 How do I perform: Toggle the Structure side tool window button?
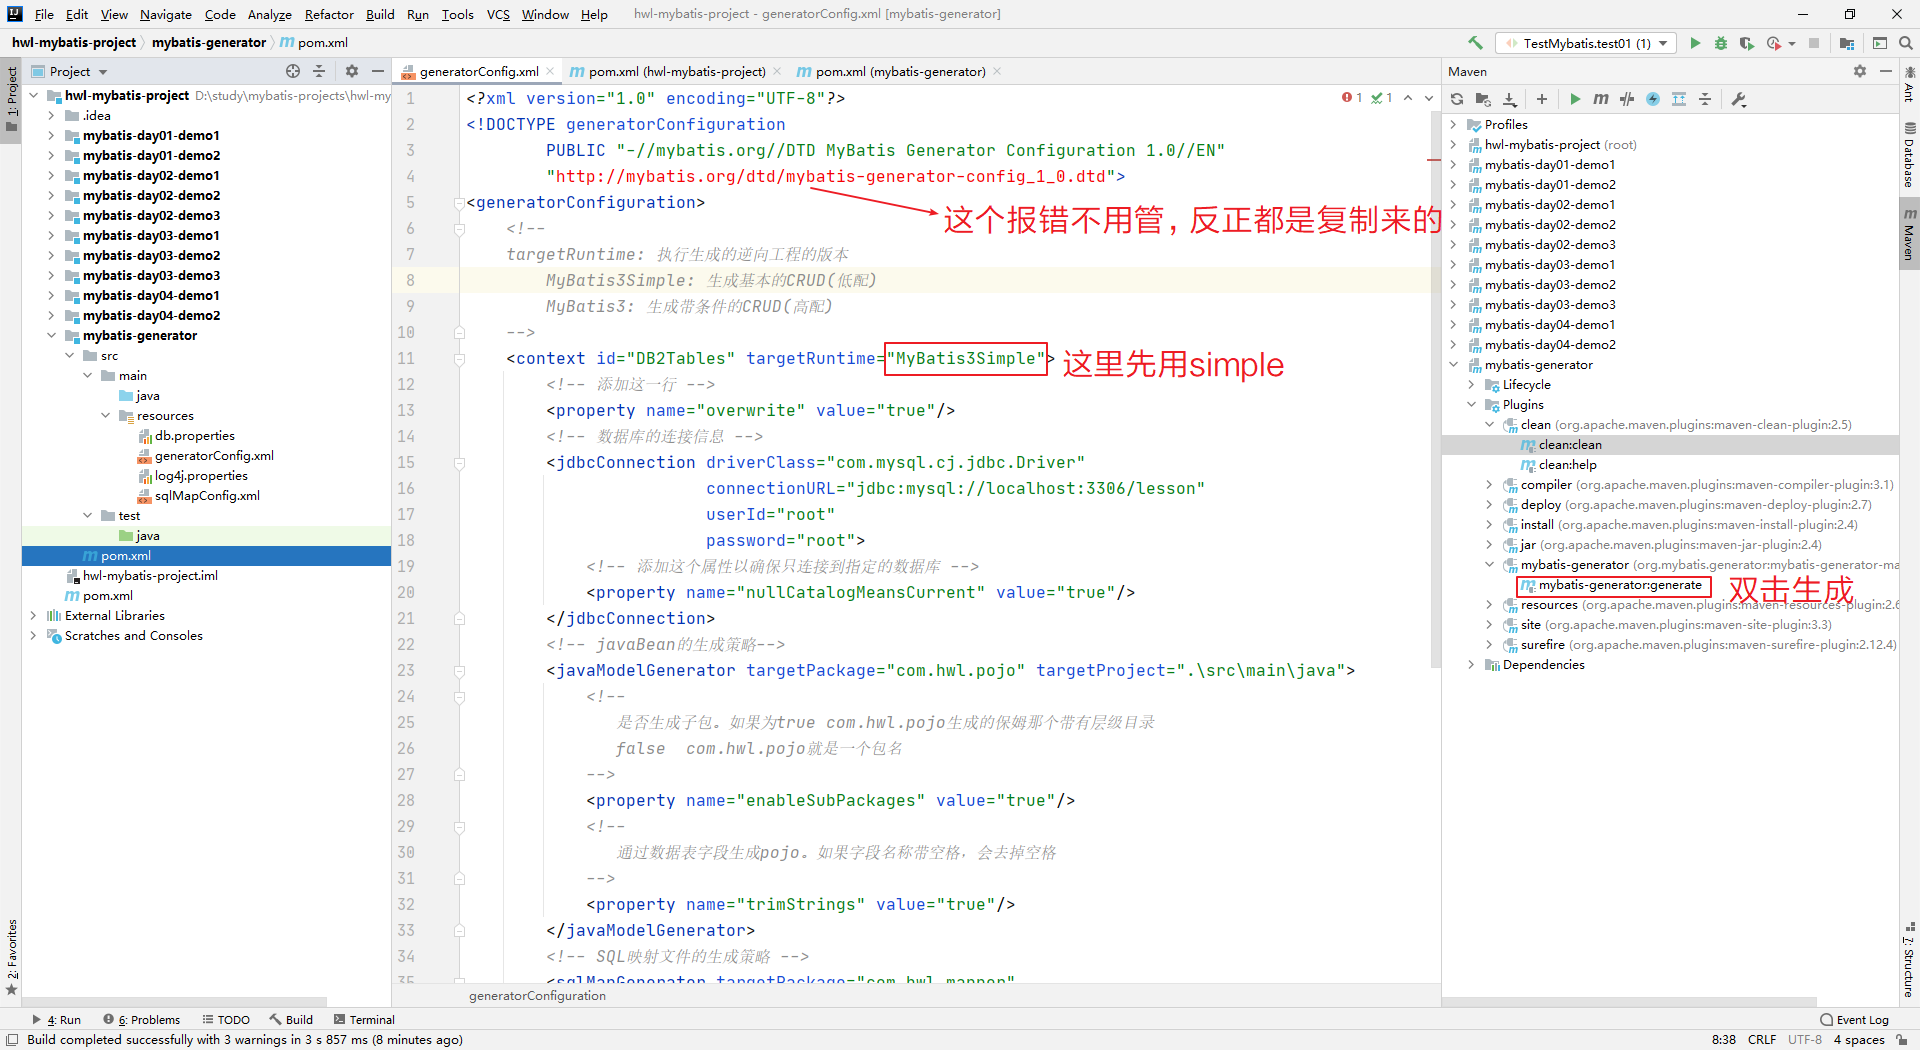coord(1909,960)
